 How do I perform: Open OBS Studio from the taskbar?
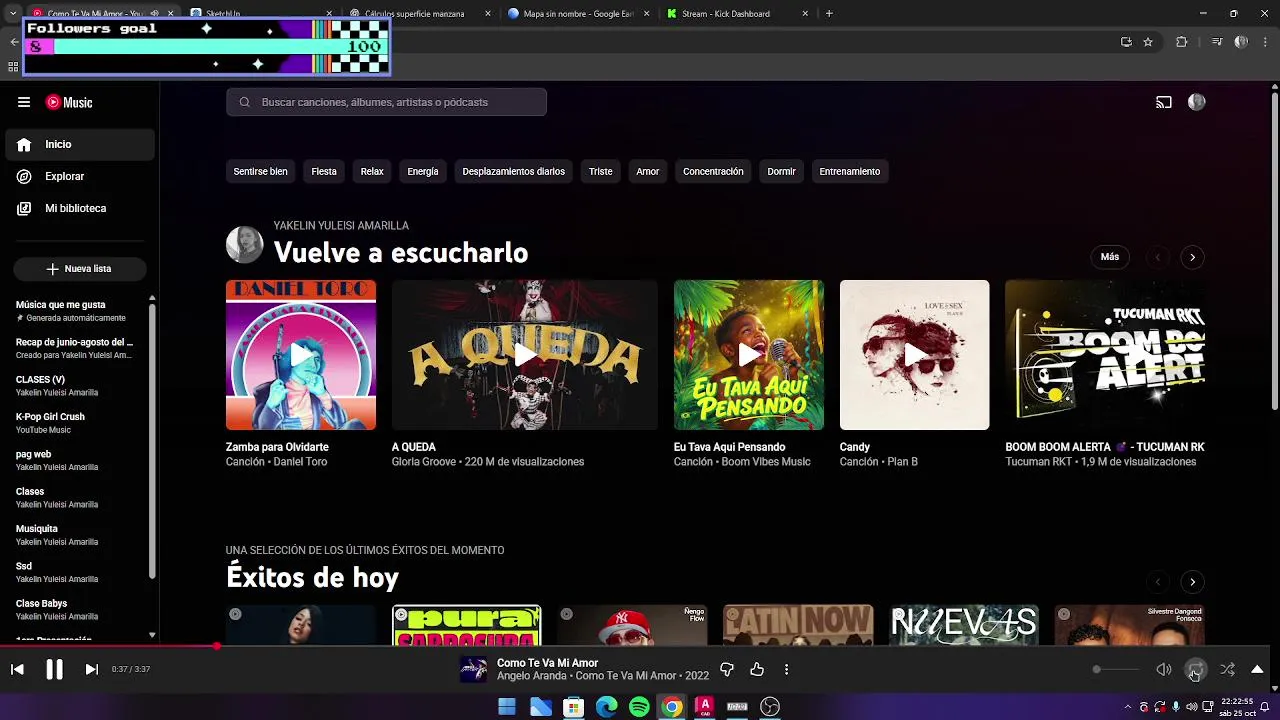point(770,707)
